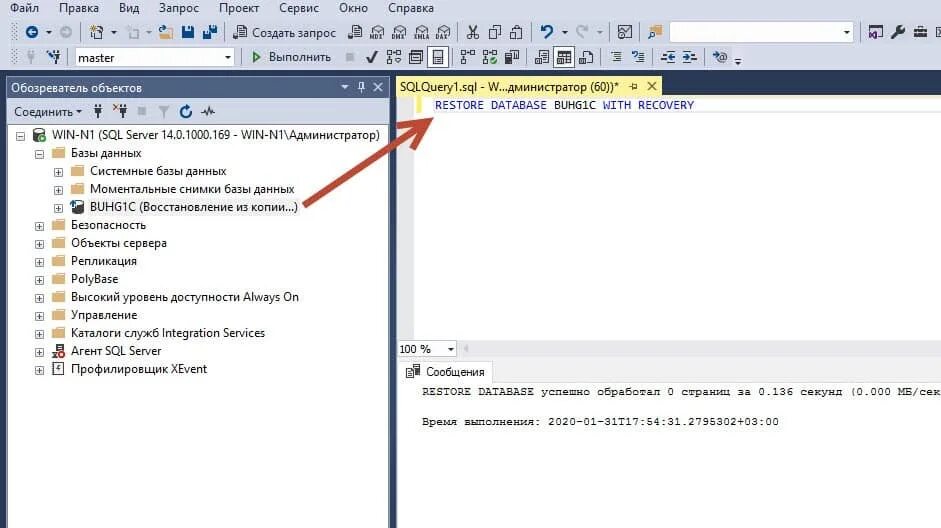Viewport: 941px width, 528px height.
Task: Open the Query Options icon
Action: click(415, 57)
